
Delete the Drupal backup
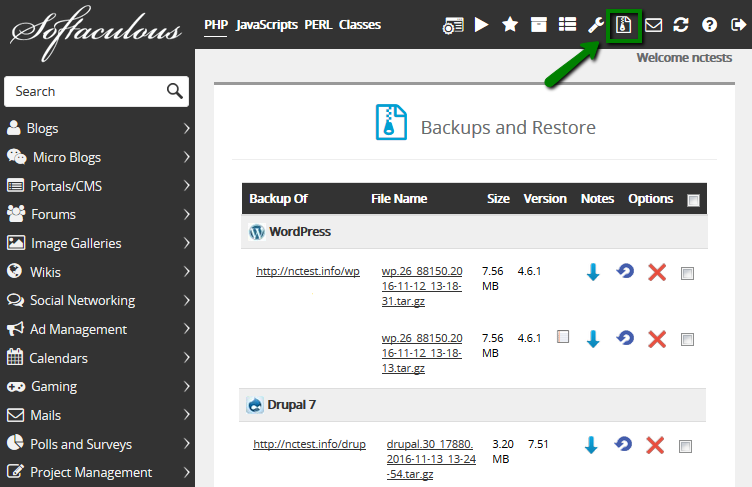coord(655,445)
